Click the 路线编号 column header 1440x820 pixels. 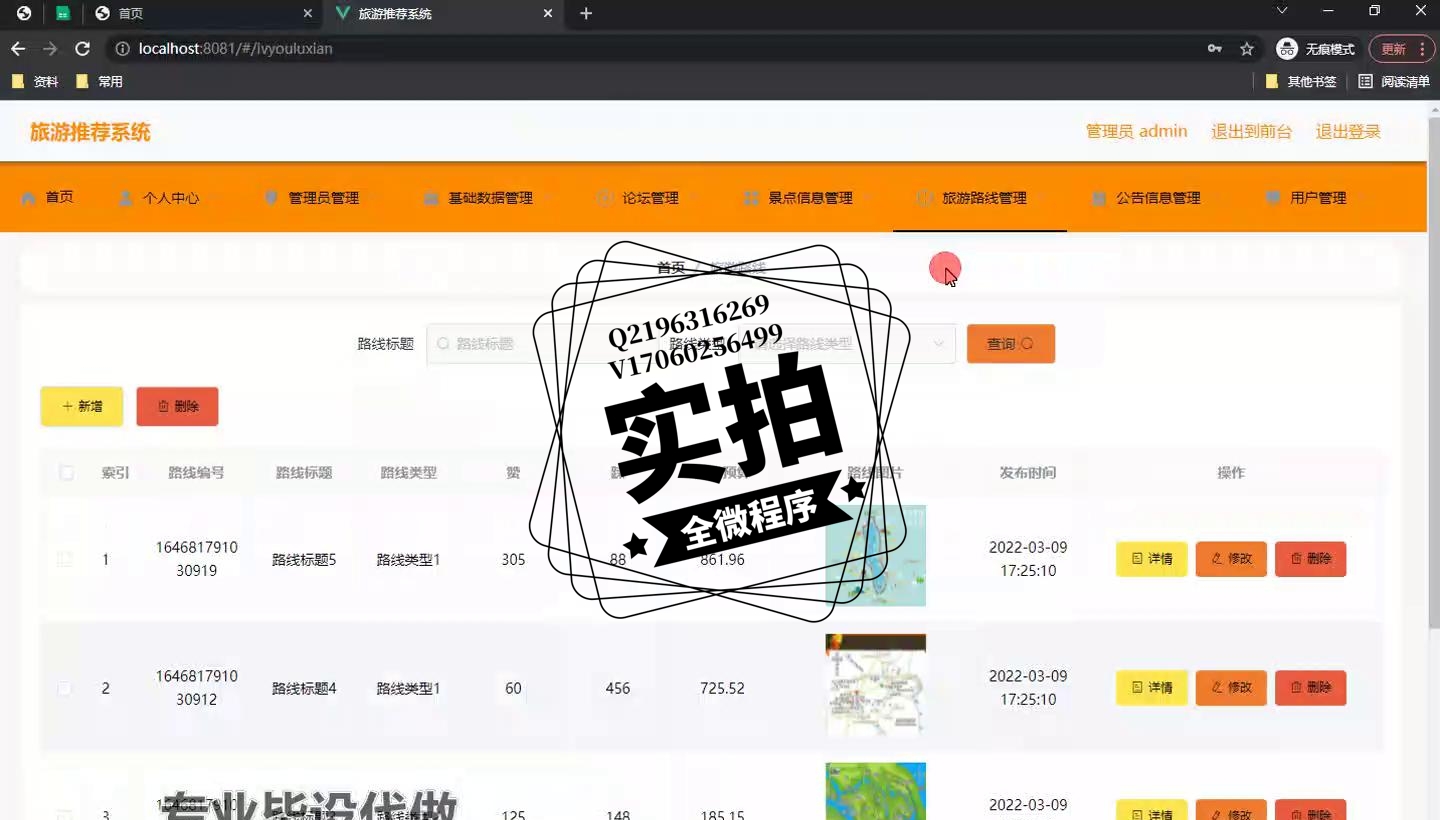(x=197, y=473)
